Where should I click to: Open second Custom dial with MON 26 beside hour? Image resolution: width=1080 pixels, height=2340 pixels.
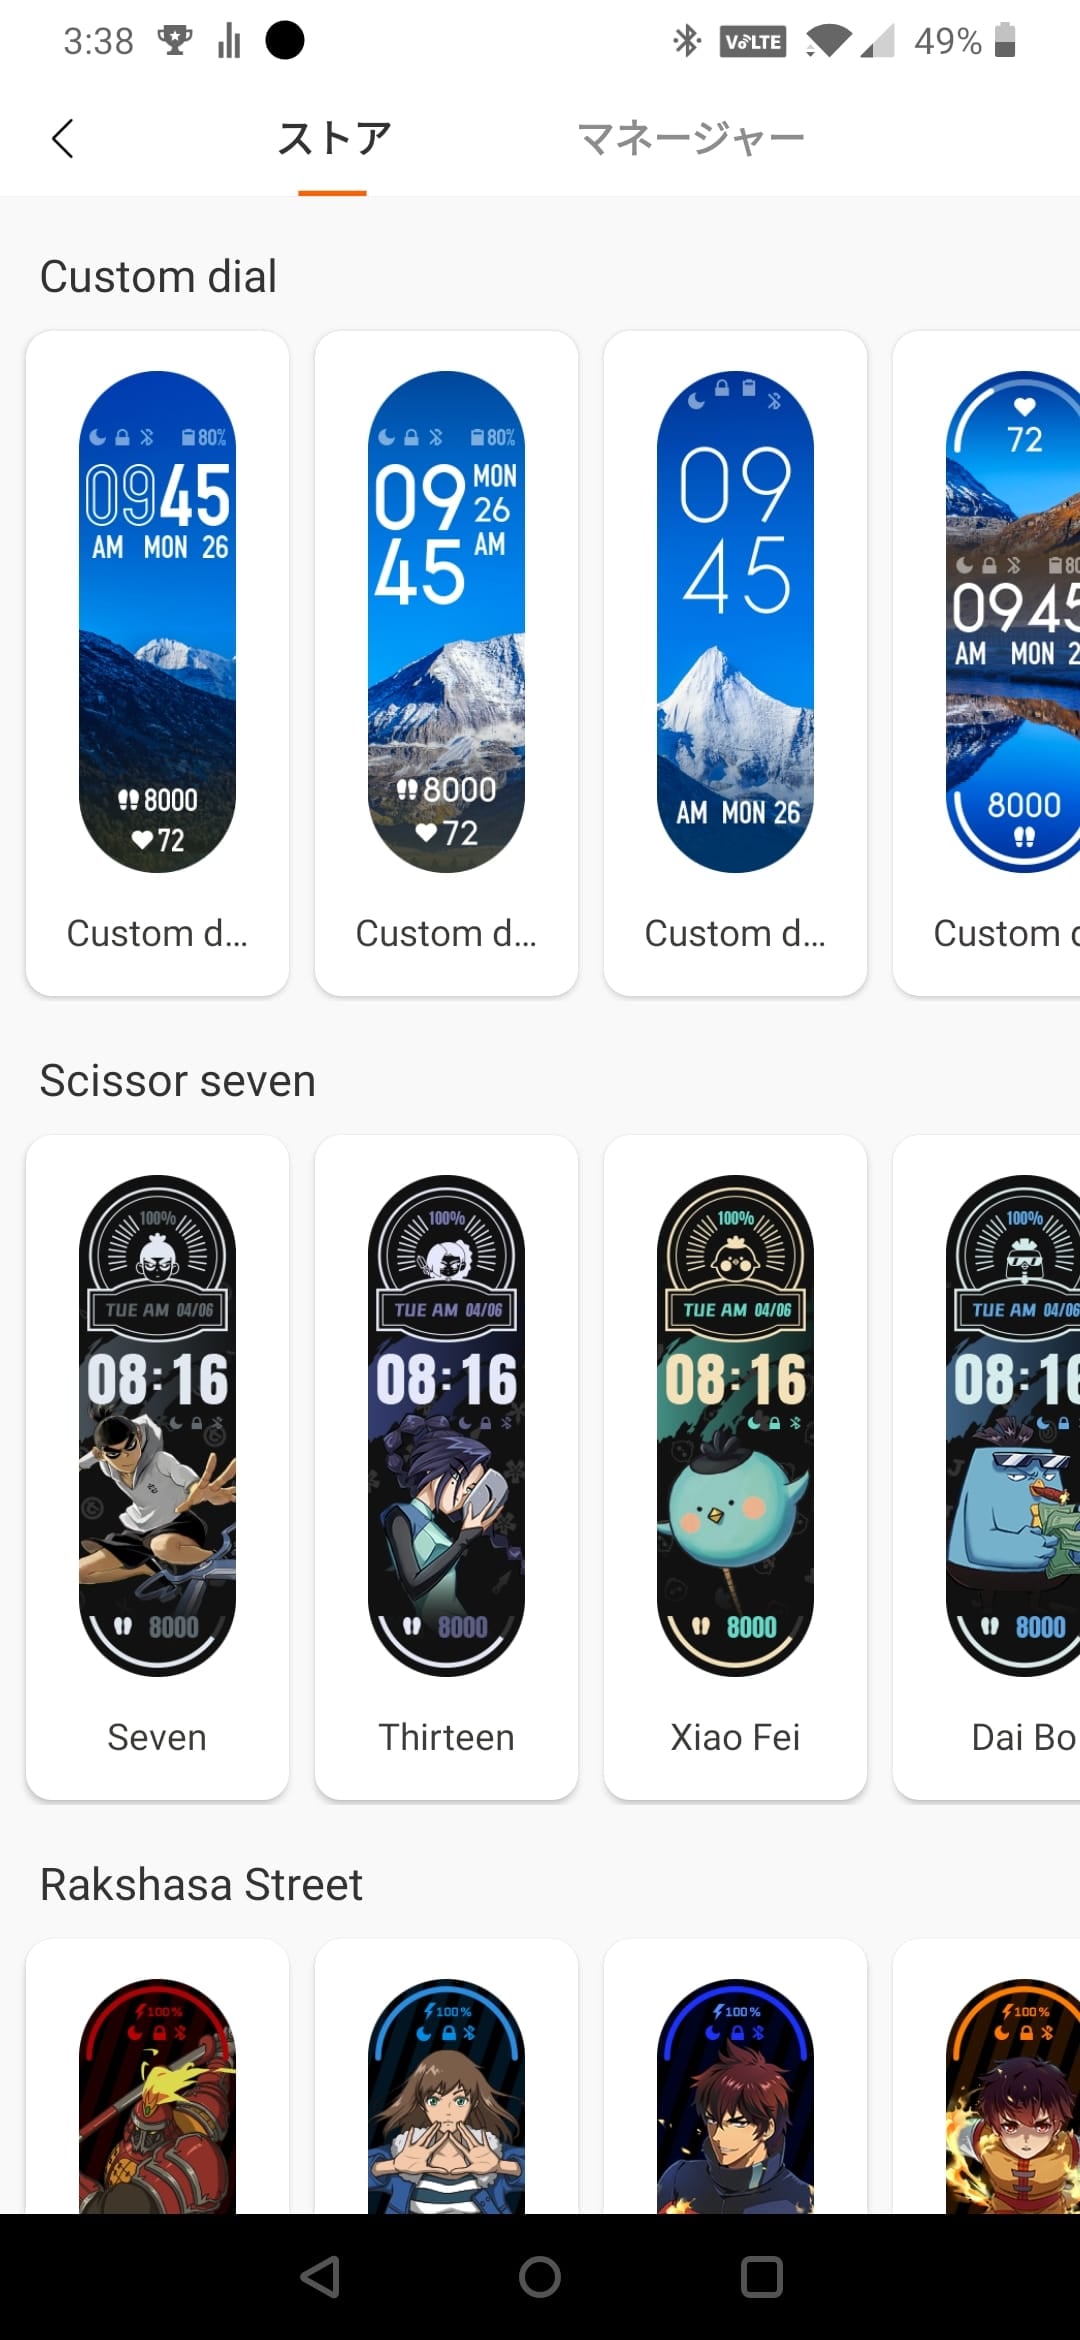[x=446, y=663]
